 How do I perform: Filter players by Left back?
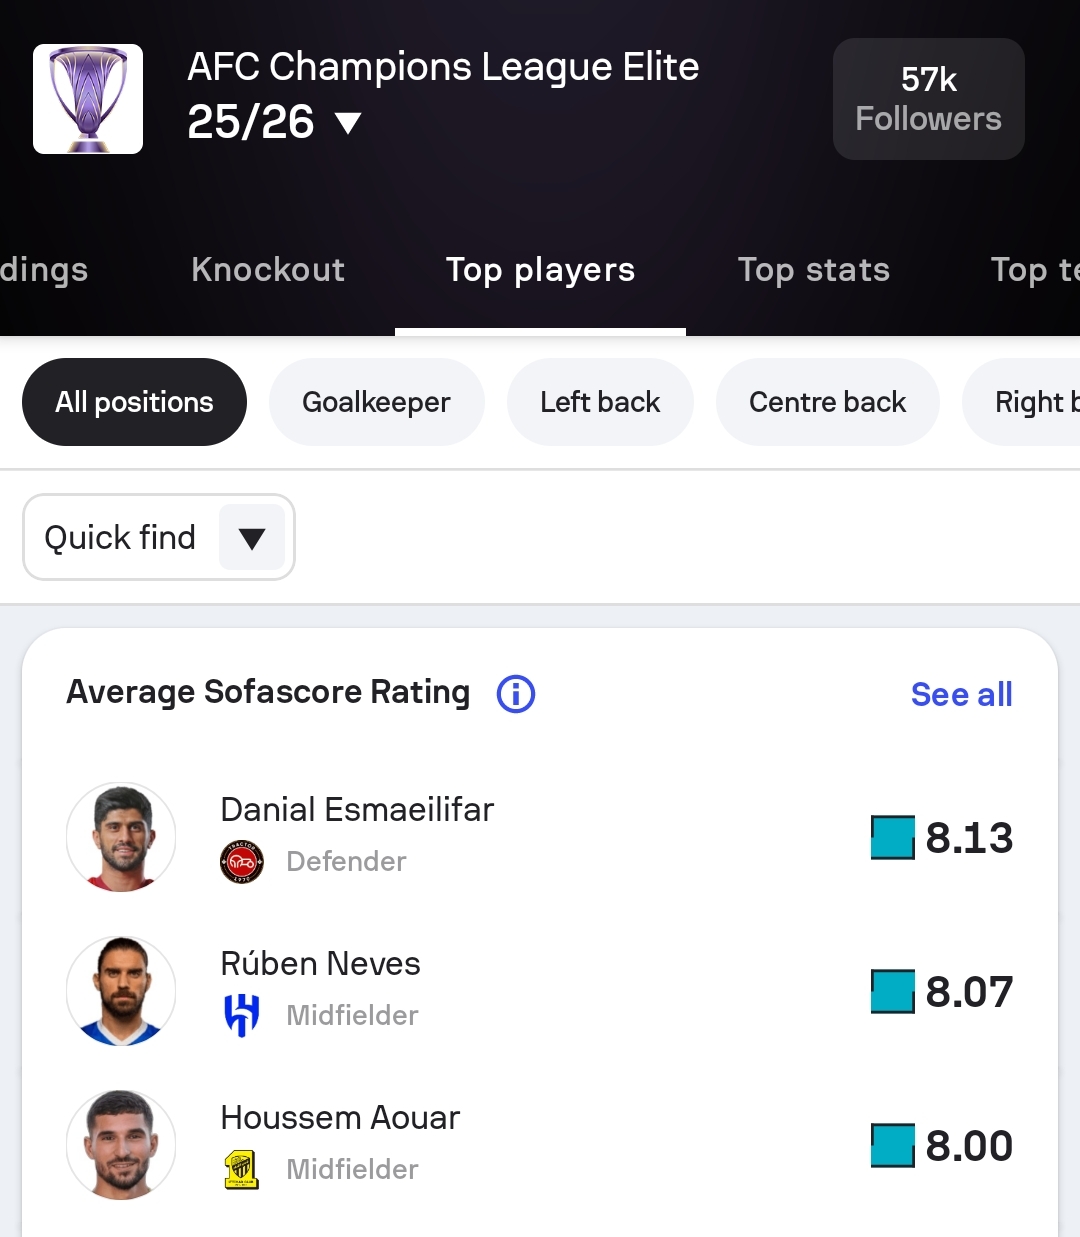tap(600, 402)
